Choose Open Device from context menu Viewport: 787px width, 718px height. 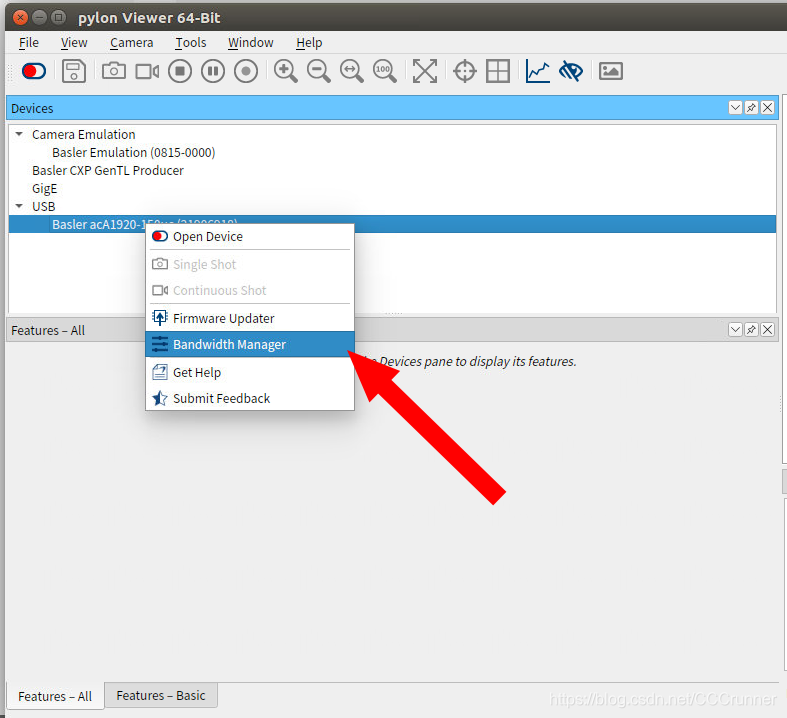(x=249, y=236)
